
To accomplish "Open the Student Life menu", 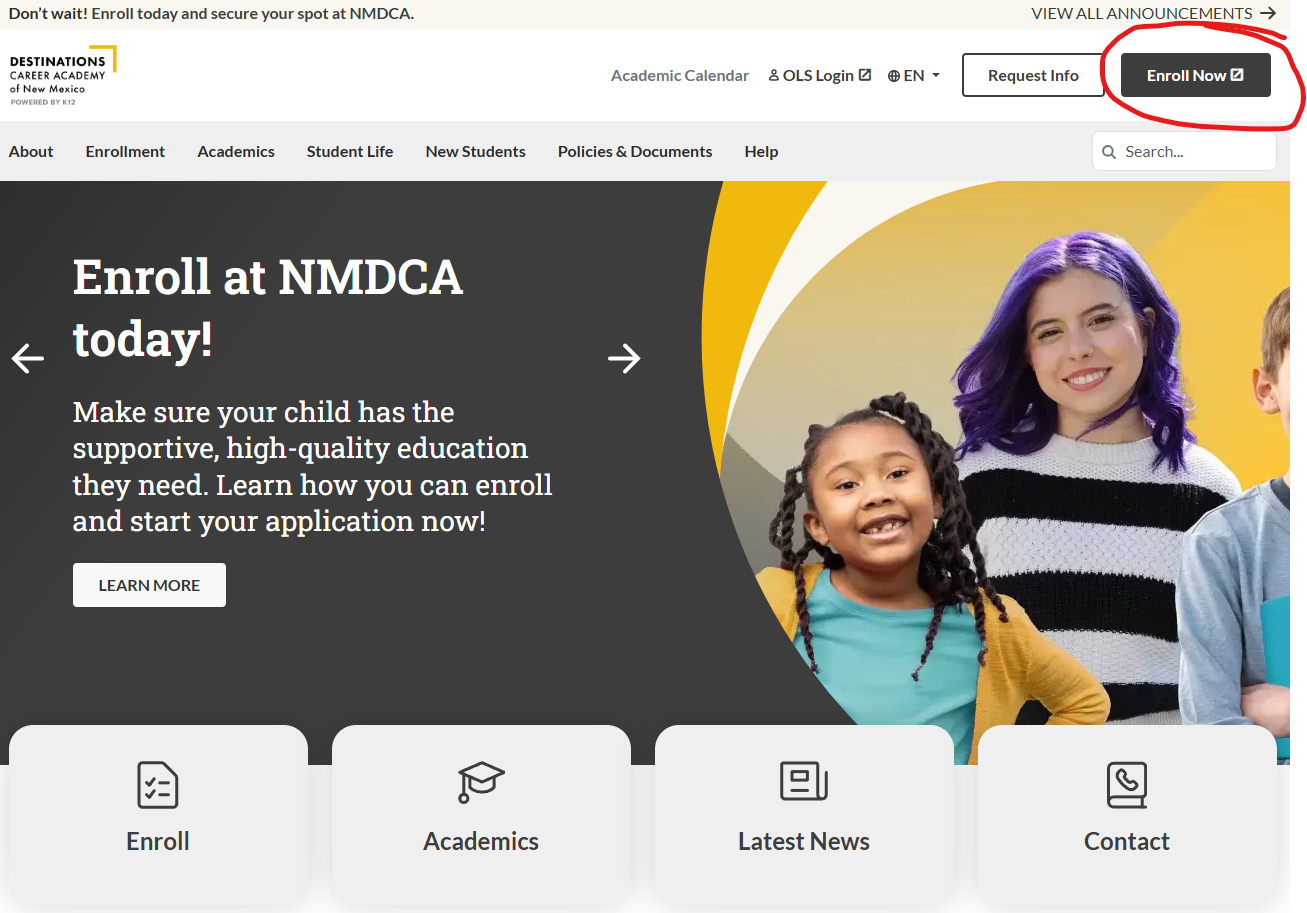I will (x=350, y=152).
